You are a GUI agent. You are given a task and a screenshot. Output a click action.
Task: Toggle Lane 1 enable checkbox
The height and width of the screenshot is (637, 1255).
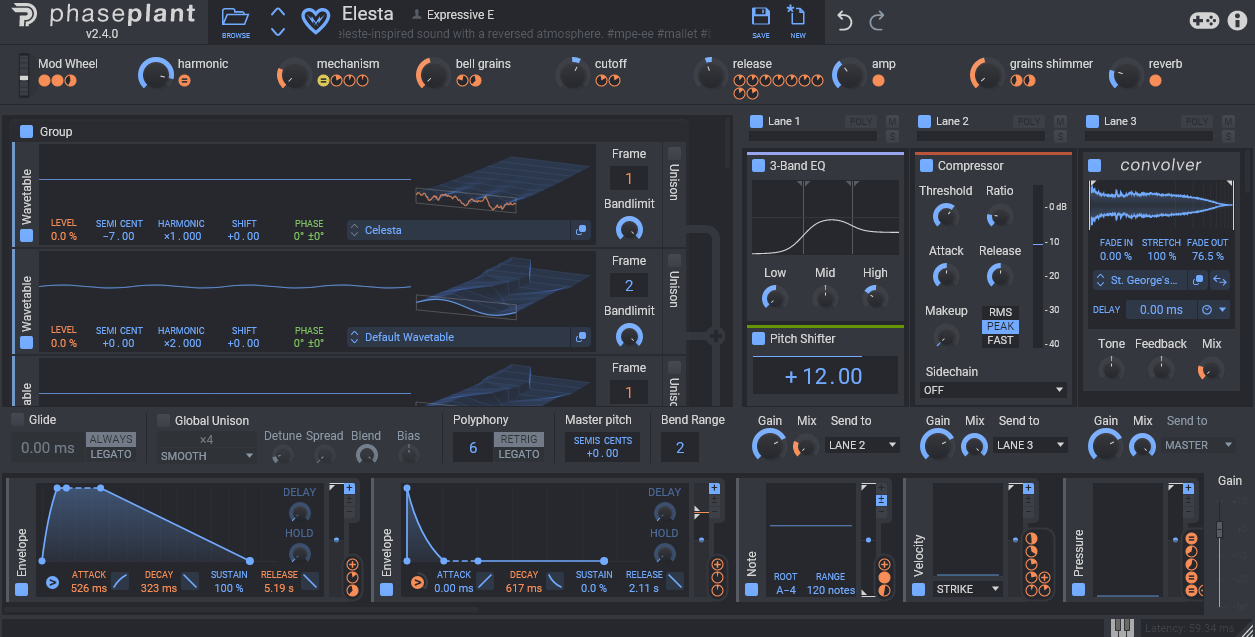[x=756, y=121]
